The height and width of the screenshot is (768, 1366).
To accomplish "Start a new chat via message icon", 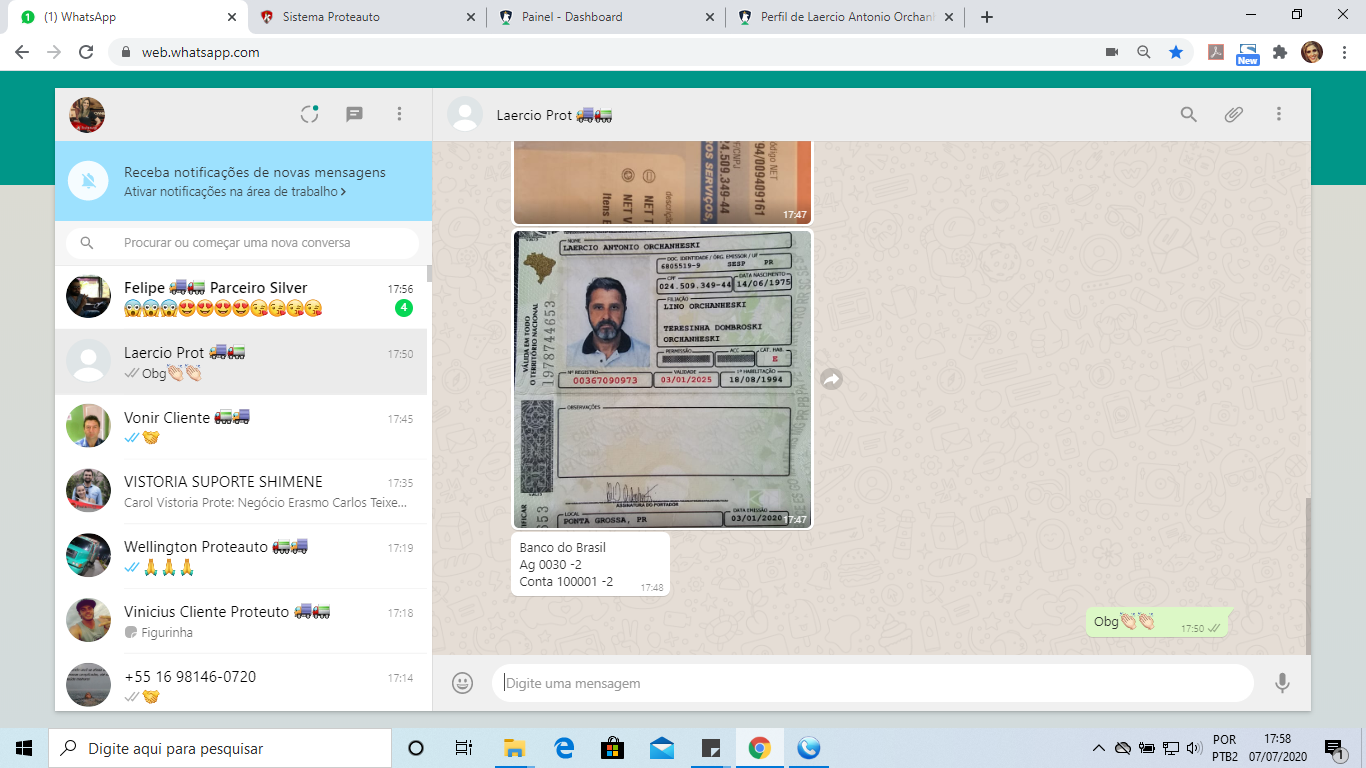I will [x=354, y=115].
